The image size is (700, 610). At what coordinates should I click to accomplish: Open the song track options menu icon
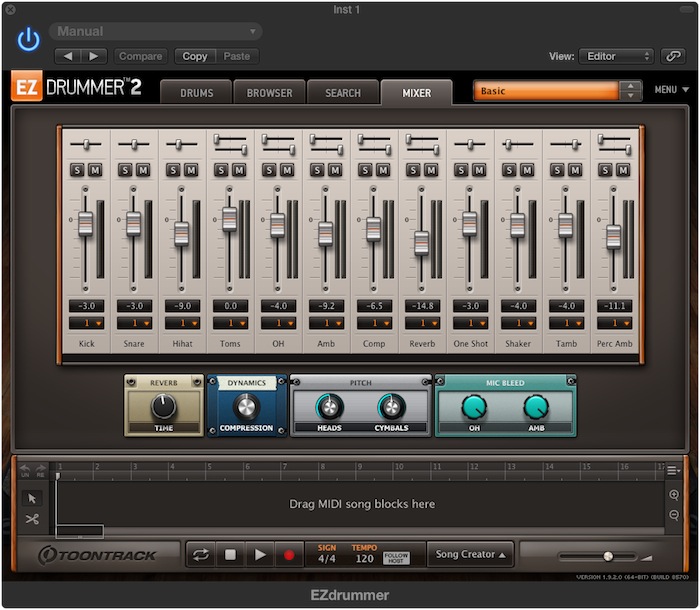673,471
